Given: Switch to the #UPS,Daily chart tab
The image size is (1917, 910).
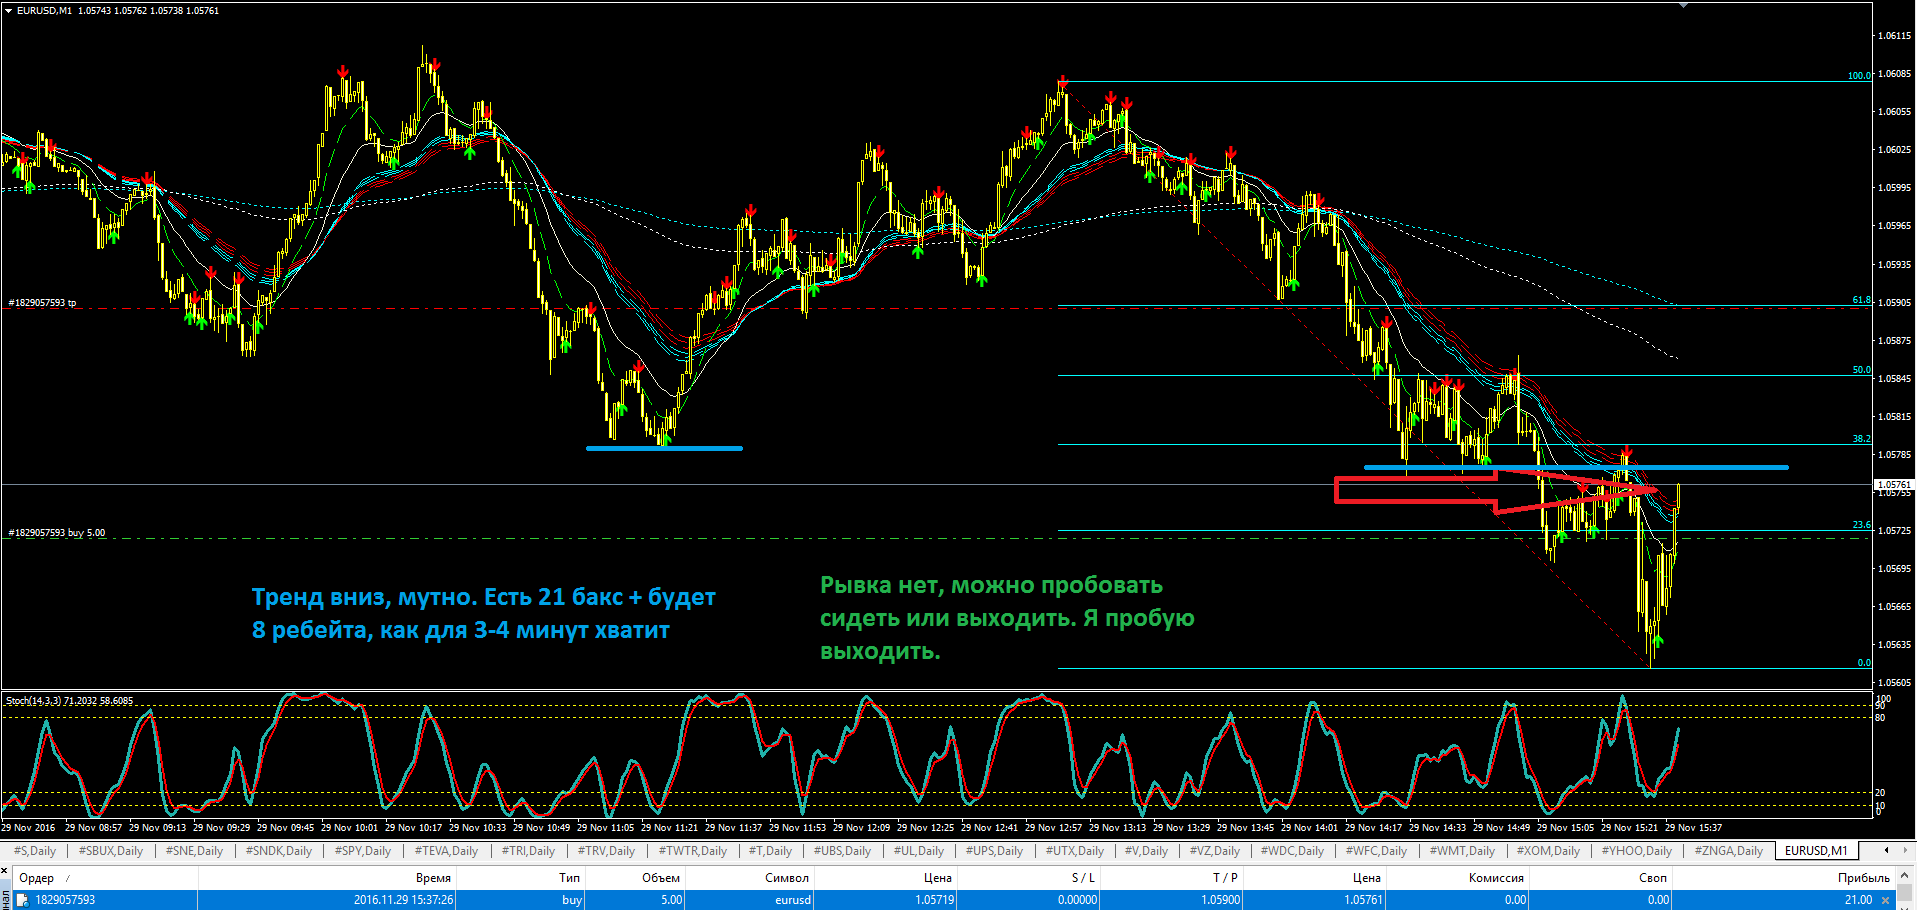Looking at the screenshot, I should click(994, 851).
